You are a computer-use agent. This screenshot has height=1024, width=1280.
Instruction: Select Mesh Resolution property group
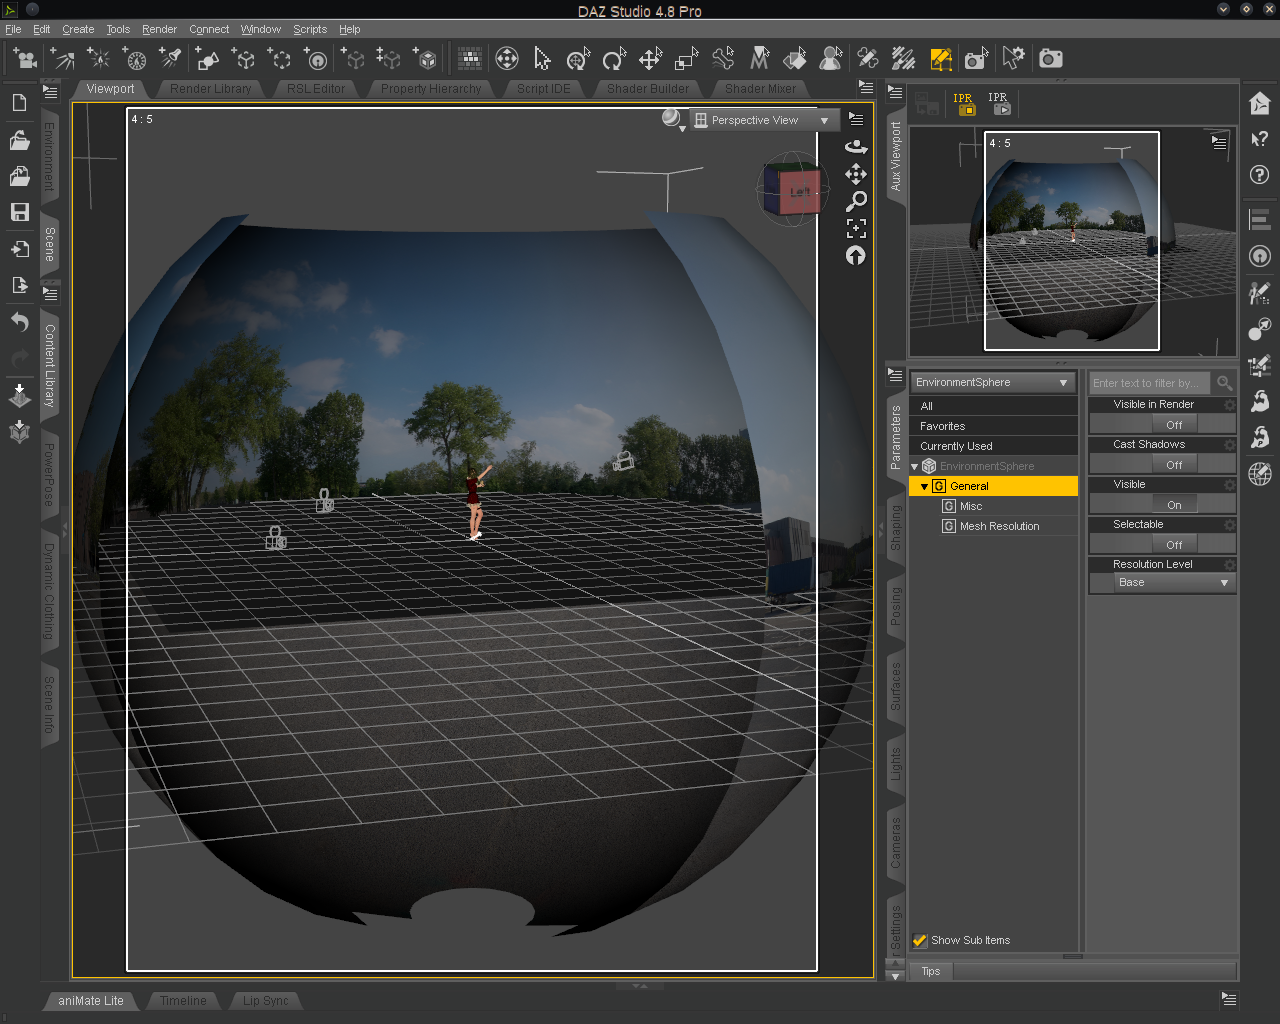pos(999,526)
